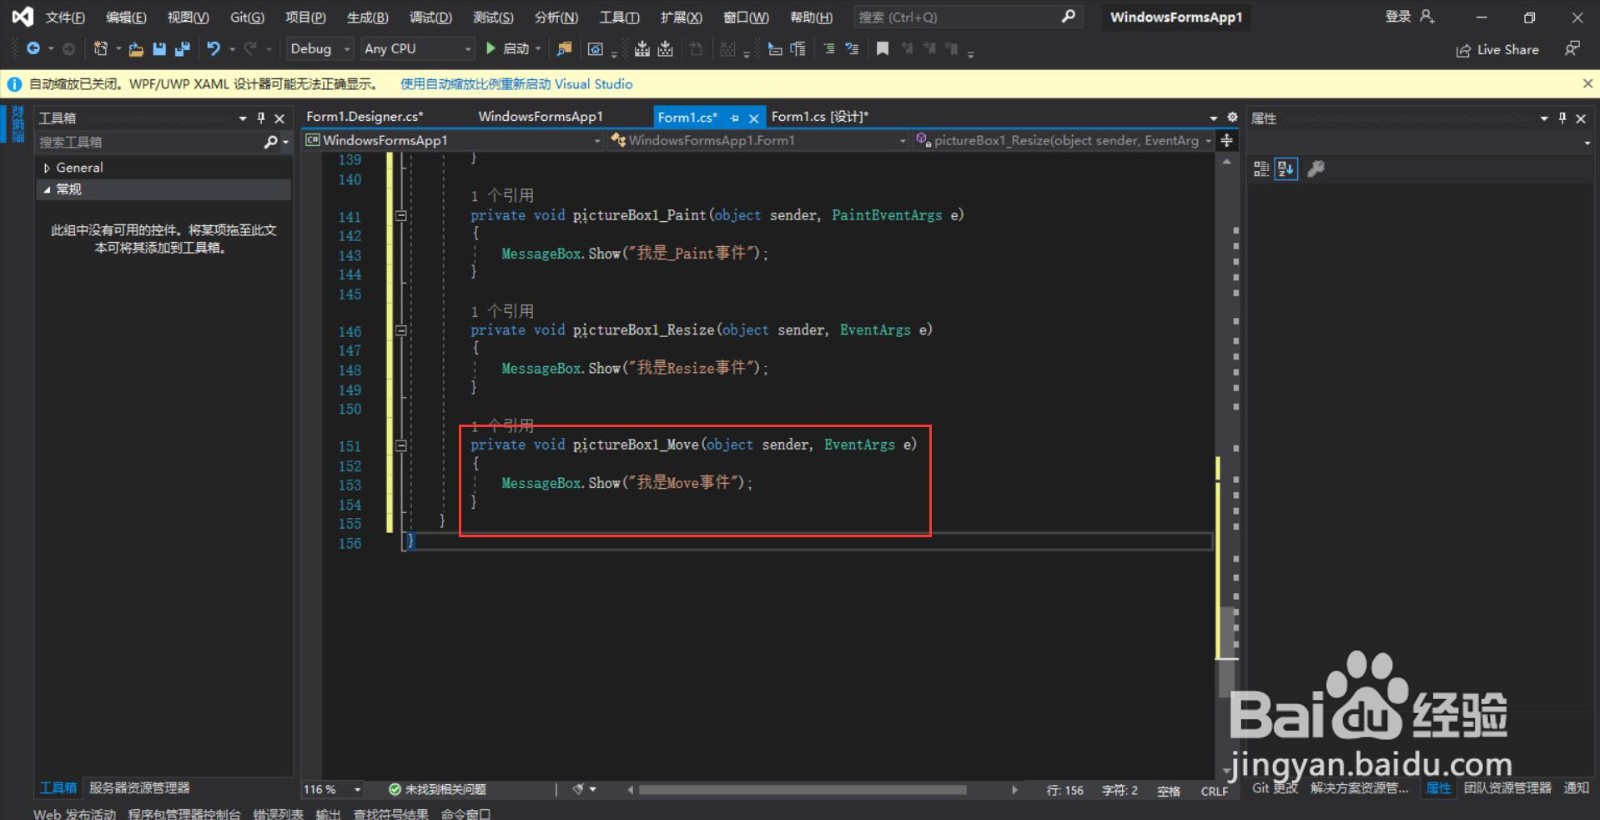
Task: Undo the last action
Action: pos(213,48)
